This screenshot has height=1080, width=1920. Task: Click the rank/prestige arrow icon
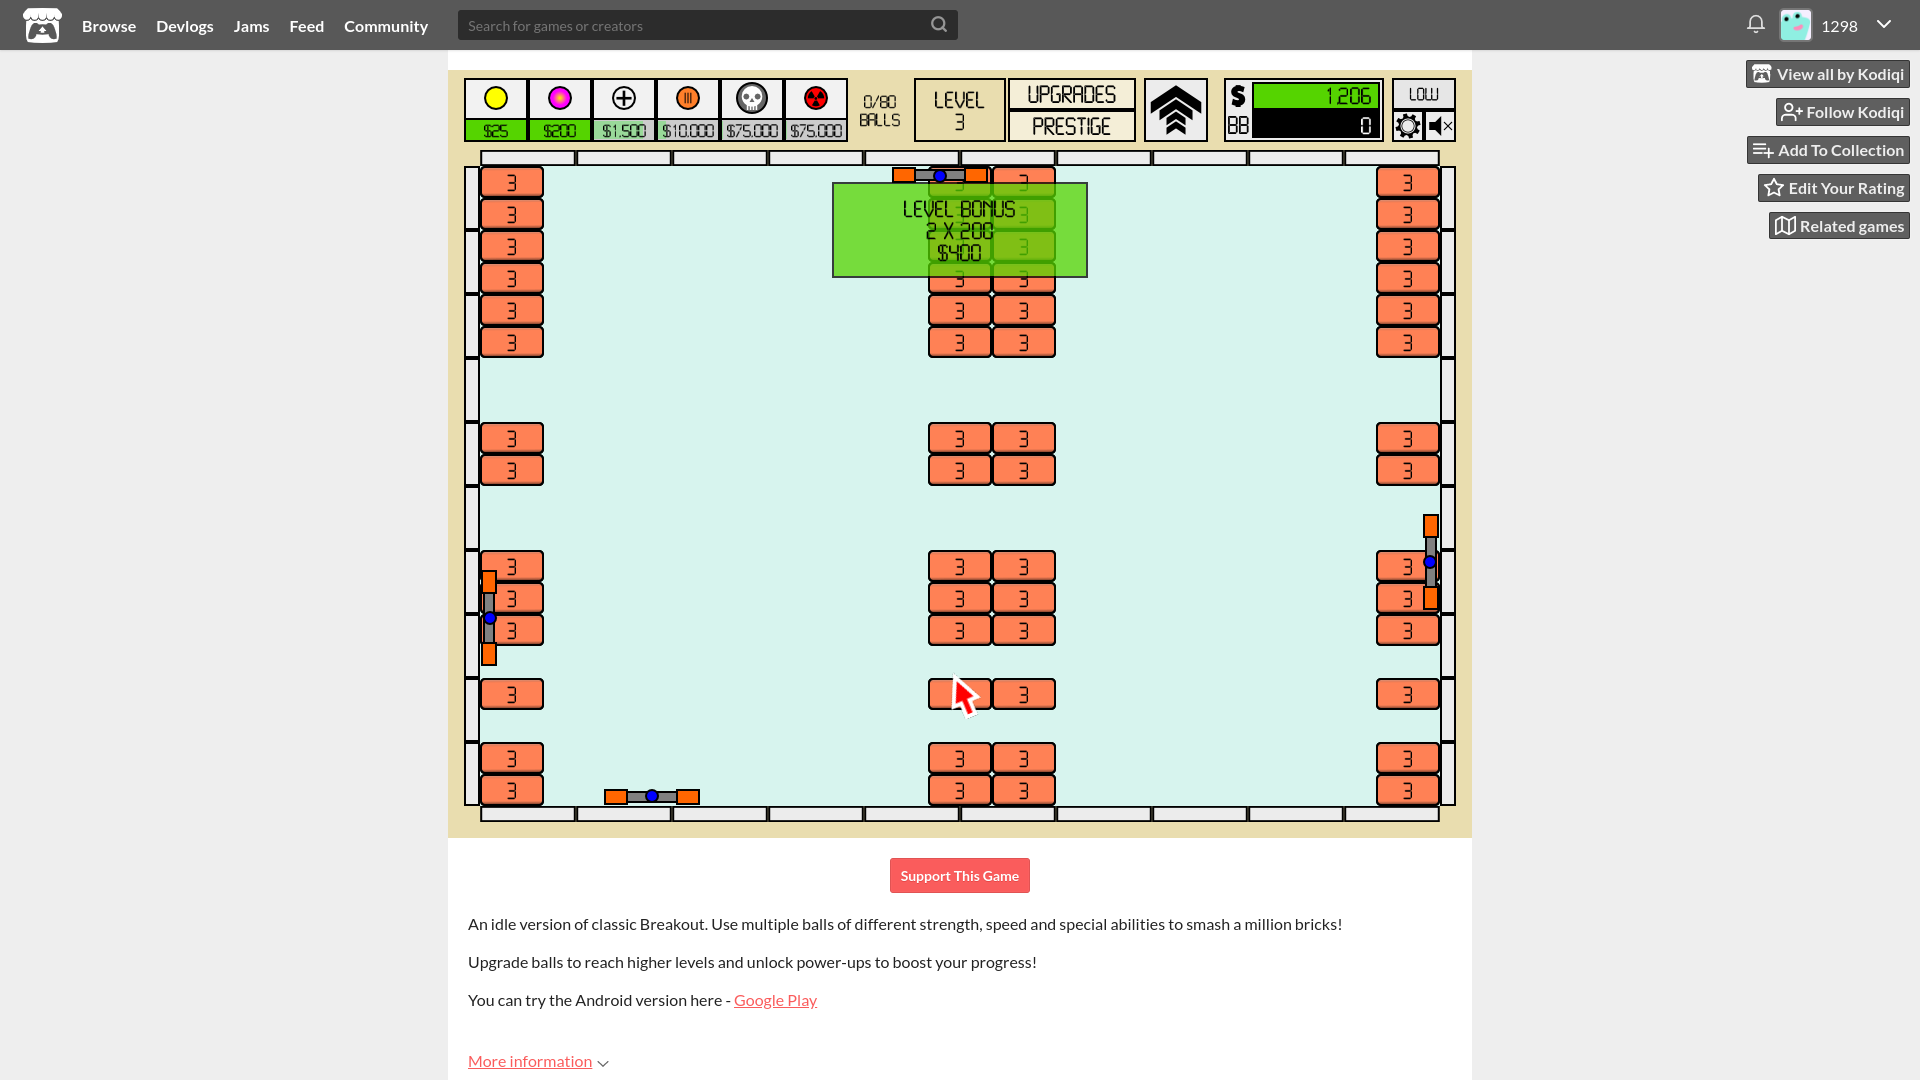pyautogui.click(x=1175, y=109)
